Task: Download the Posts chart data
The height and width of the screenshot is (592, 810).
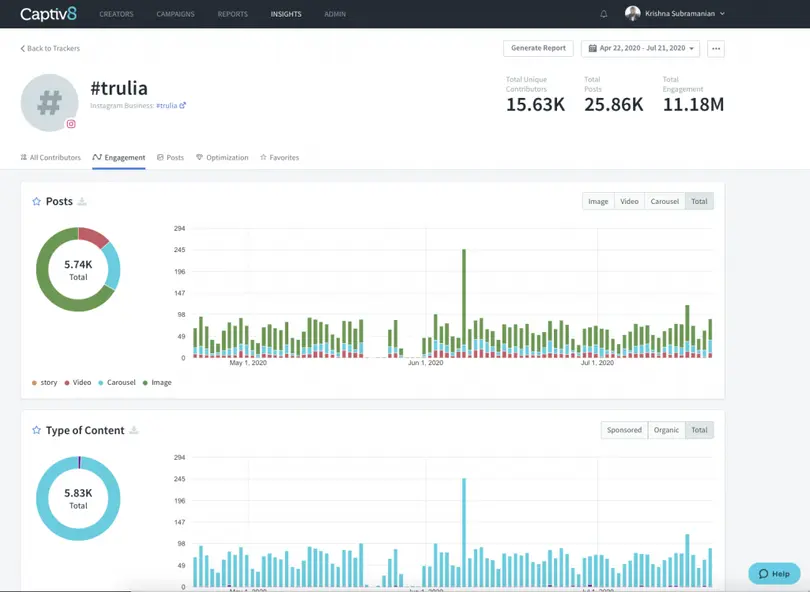Action: point(83,202)
